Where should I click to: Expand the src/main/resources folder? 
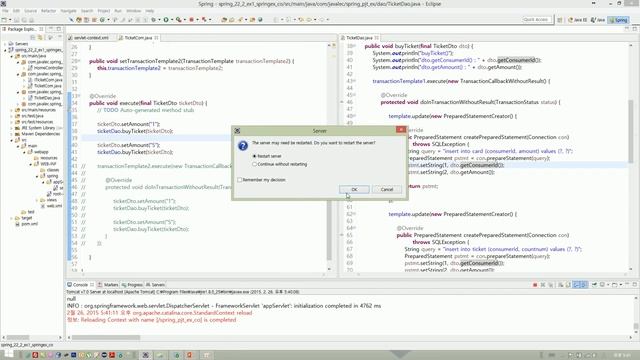pyautogui.click(x=11, y=110)
